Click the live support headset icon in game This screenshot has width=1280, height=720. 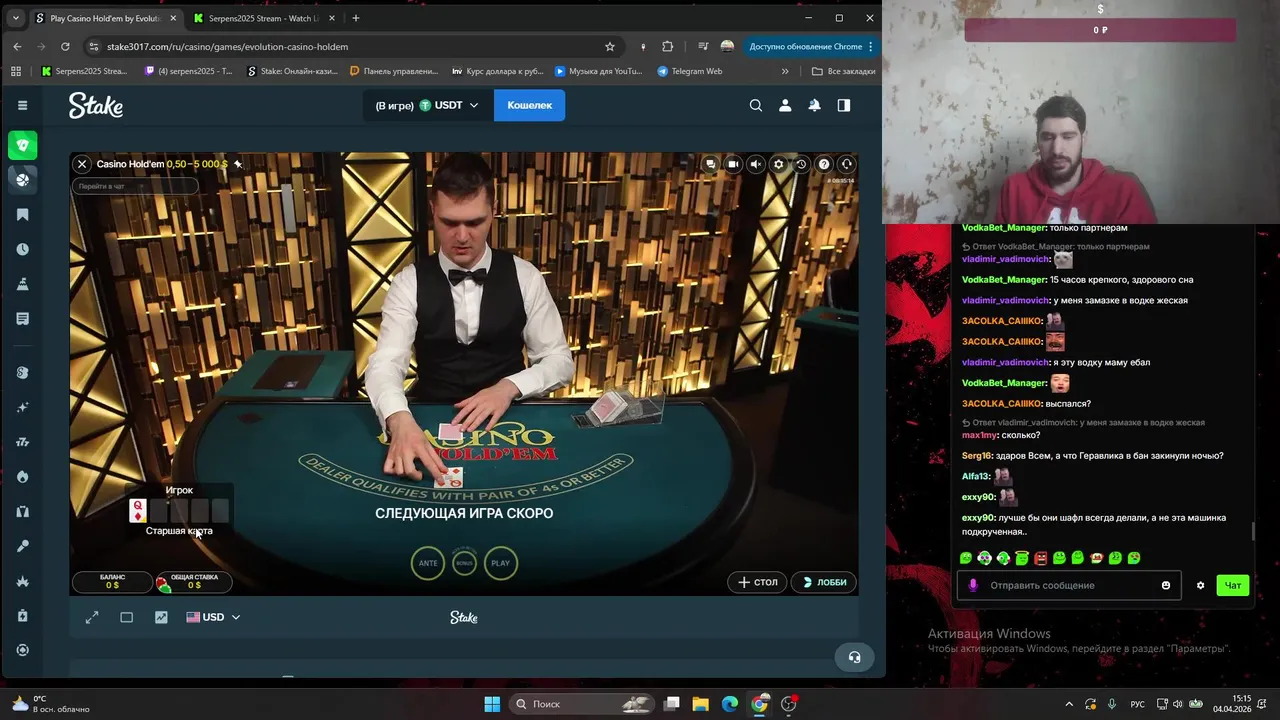[846, 164]
